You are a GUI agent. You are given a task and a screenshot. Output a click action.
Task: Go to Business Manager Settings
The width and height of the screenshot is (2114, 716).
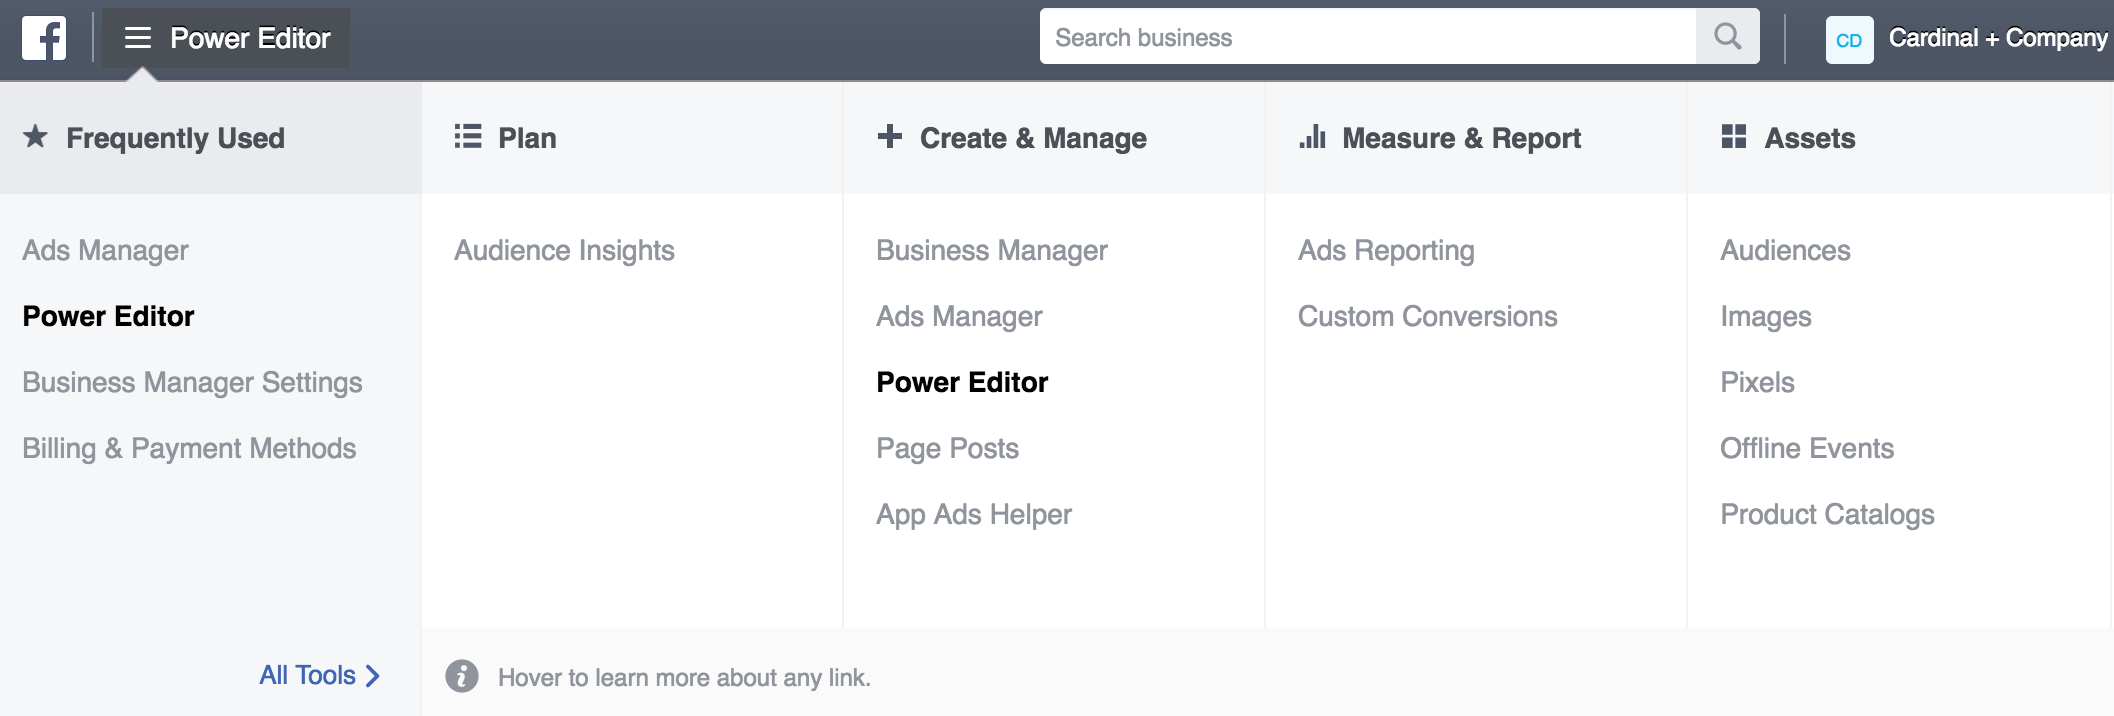192,382
